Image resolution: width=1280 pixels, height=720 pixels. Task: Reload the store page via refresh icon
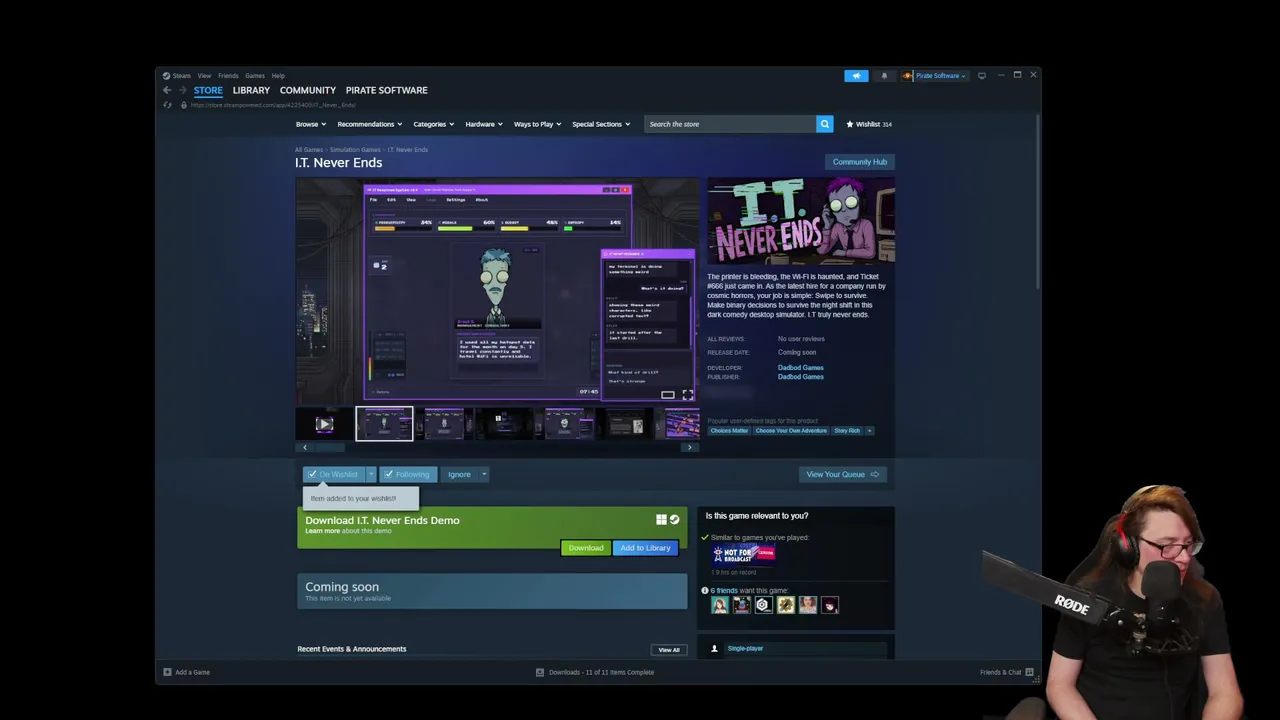pos(167,105)
